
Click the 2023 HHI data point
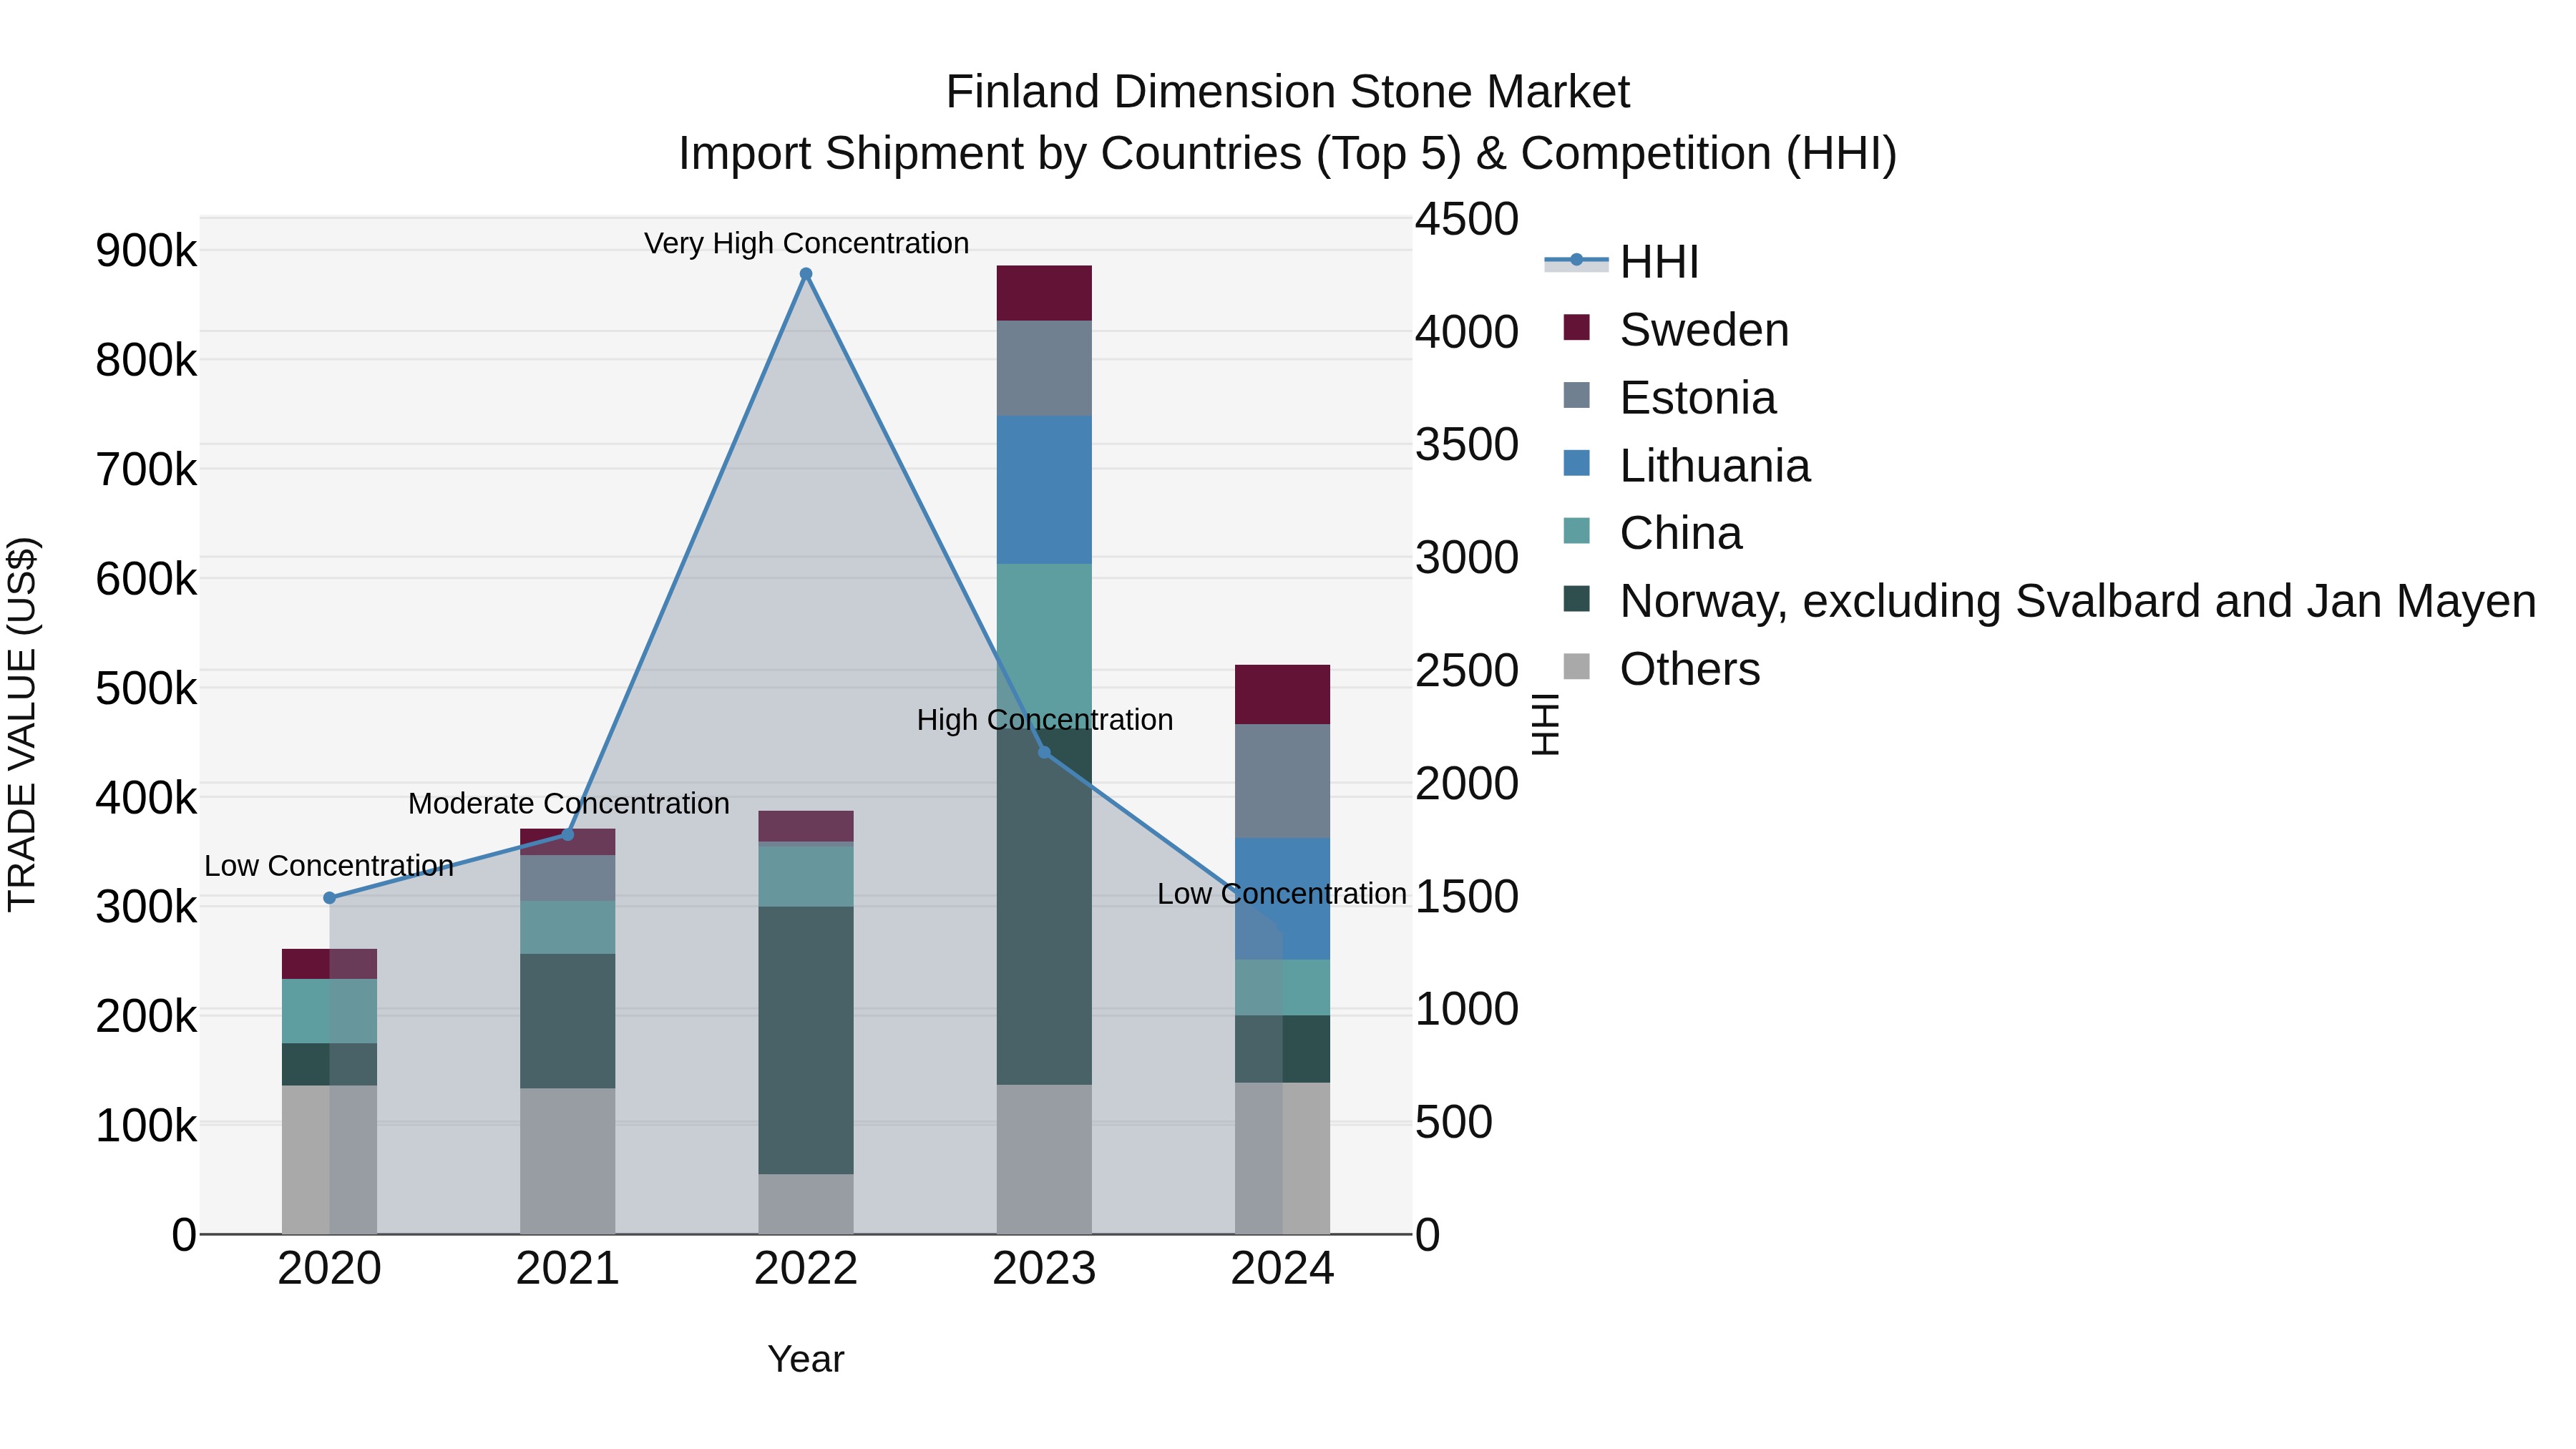coord(1044,752)
